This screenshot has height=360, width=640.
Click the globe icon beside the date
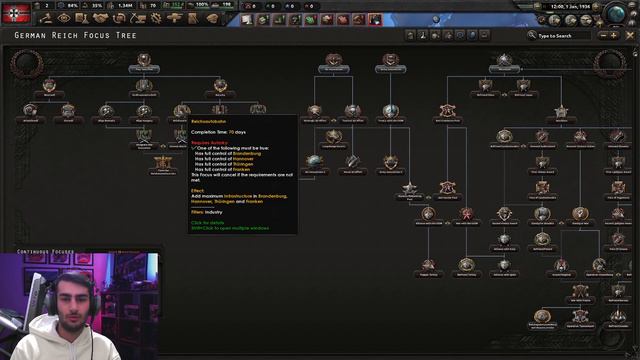tap(616, 13)
